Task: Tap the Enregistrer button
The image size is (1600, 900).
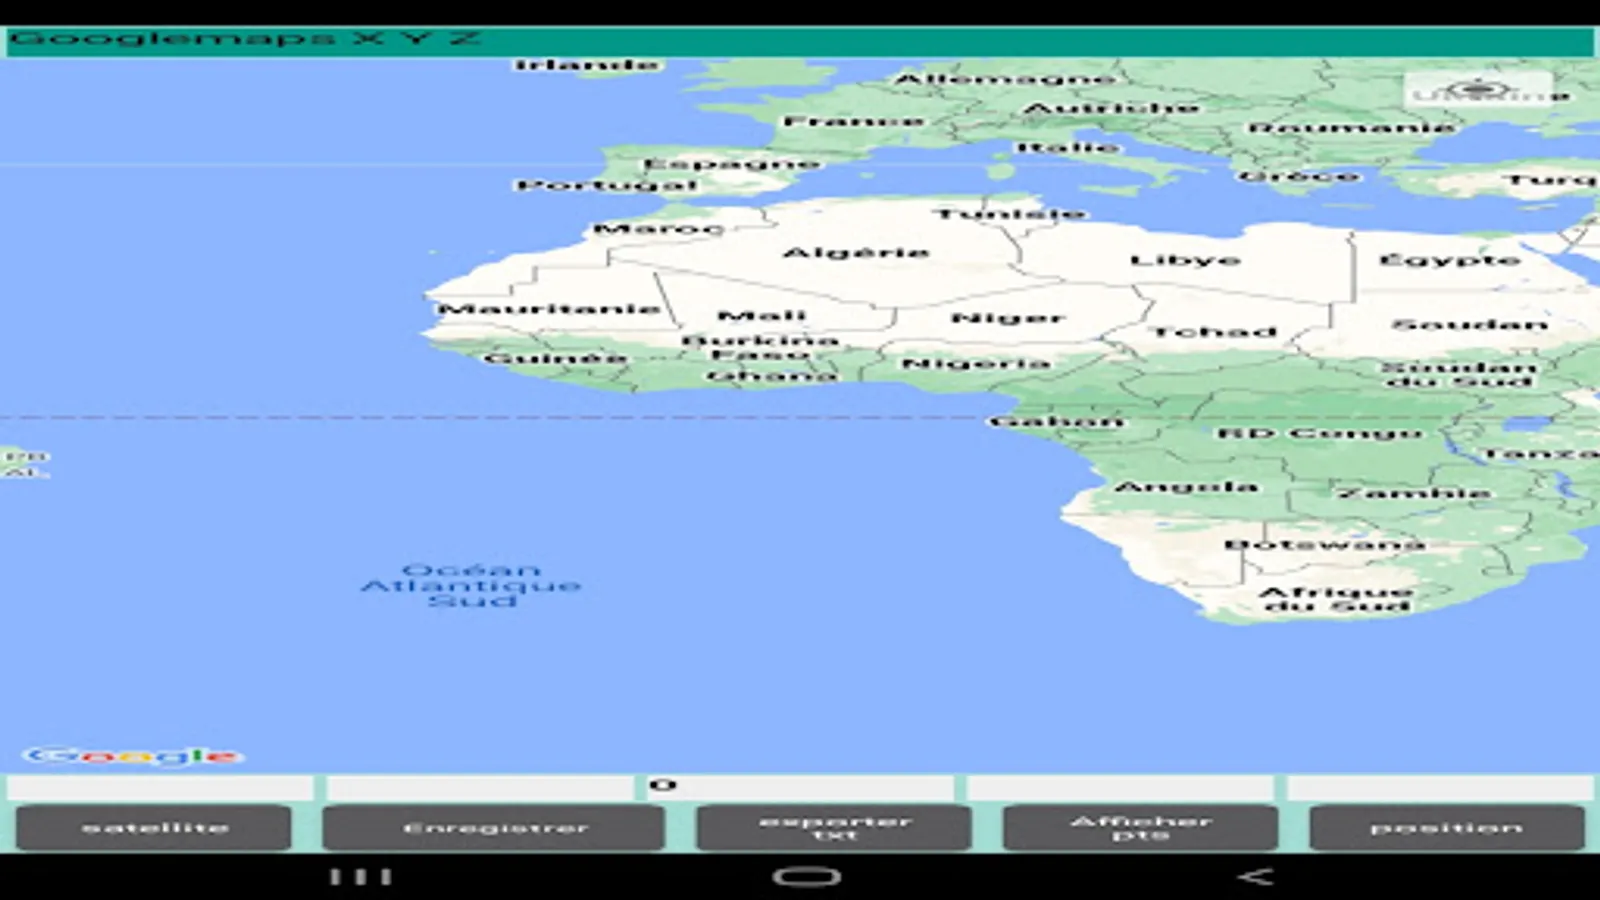Action: tap(494, 828)
